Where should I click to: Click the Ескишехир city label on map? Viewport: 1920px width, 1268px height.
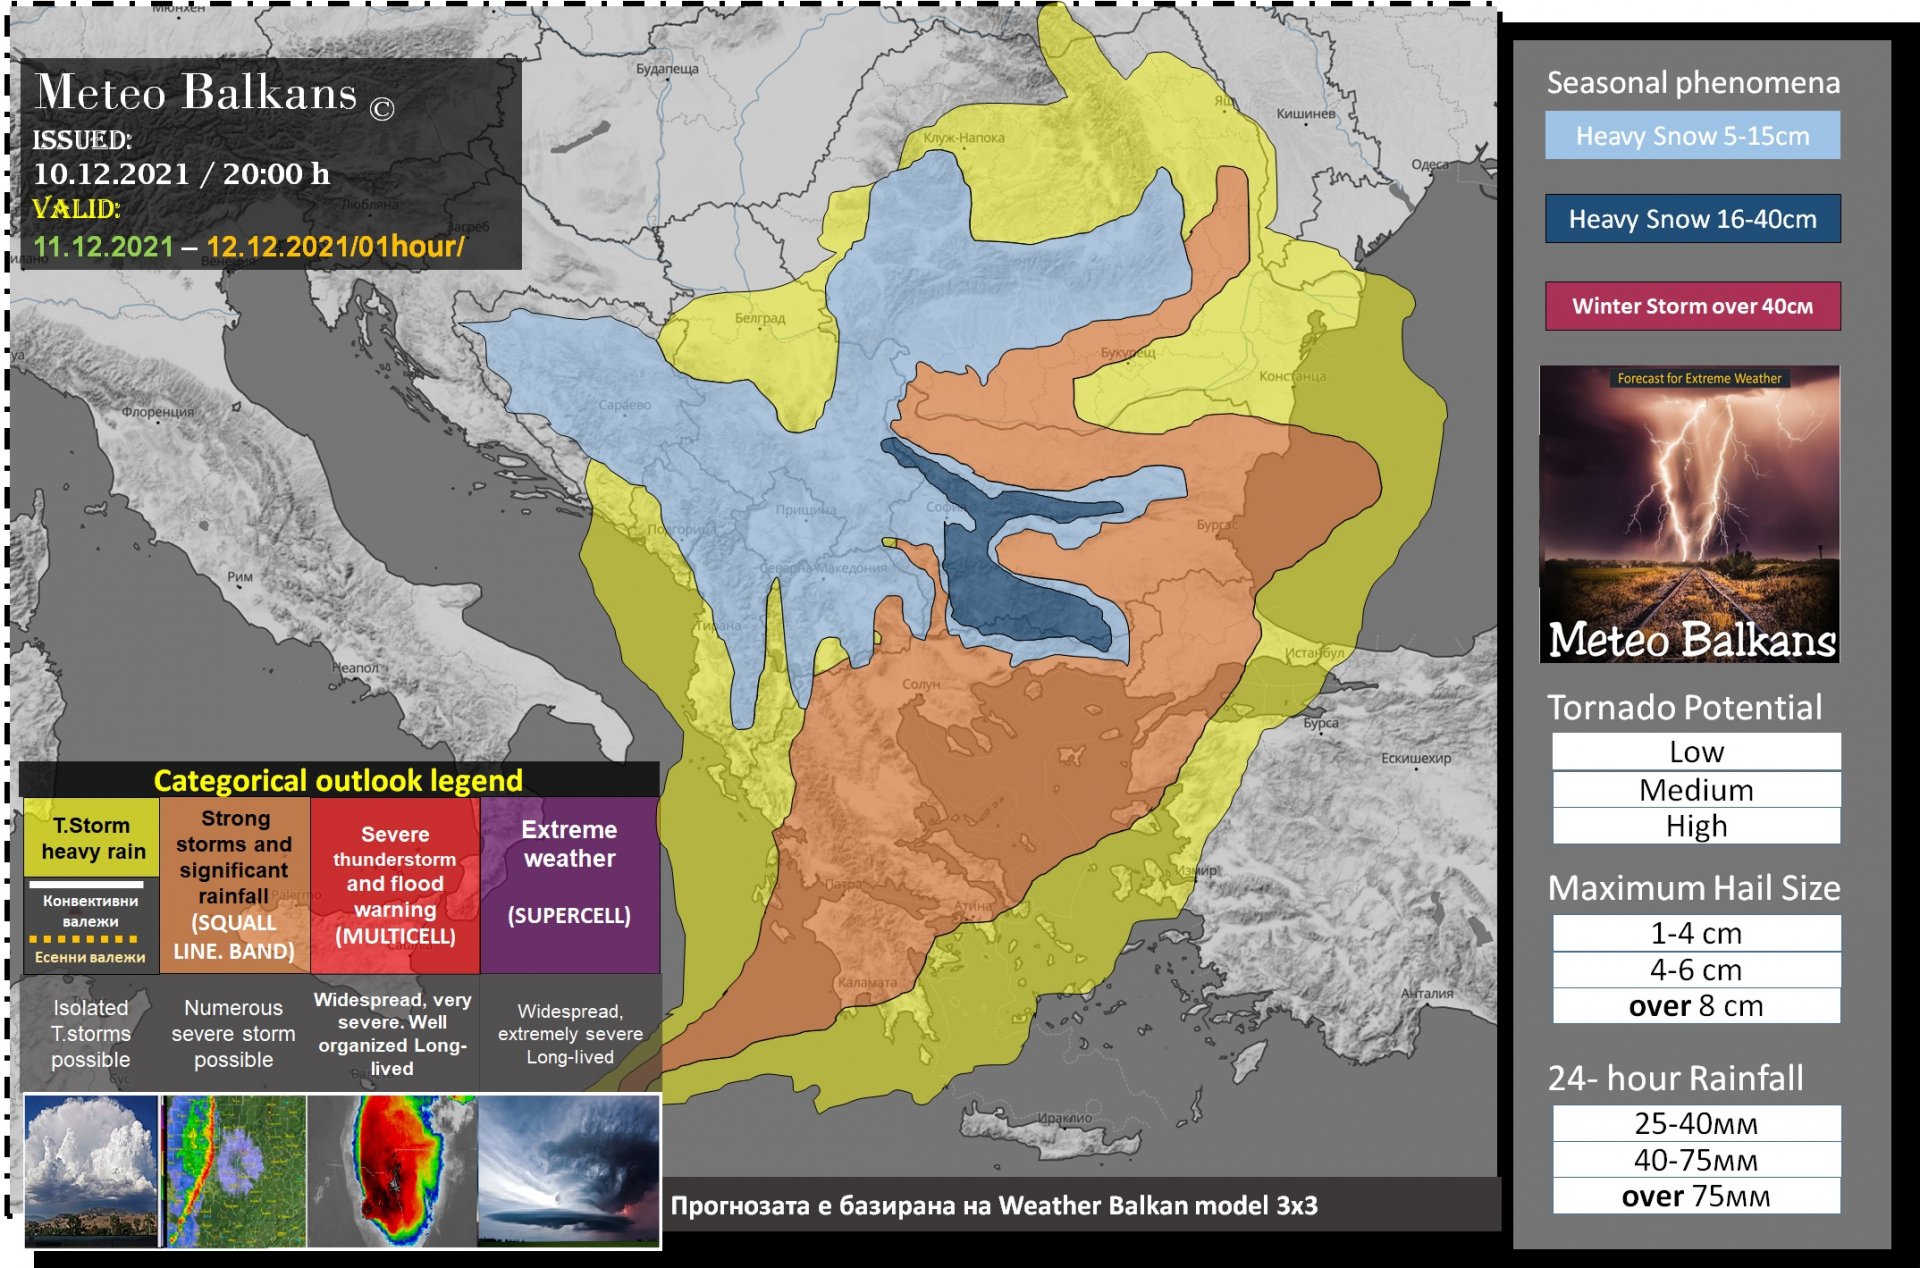click(1416, 758)
